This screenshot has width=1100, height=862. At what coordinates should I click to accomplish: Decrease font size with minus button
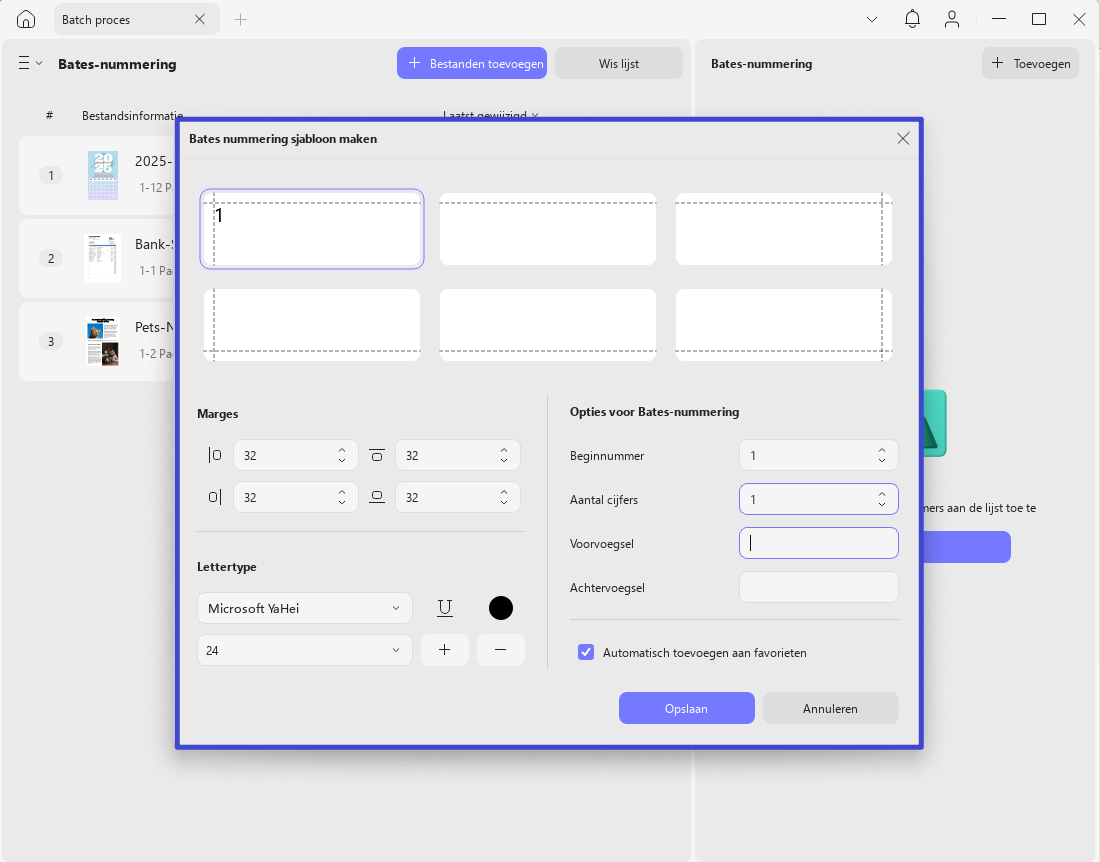coord(501,650)
